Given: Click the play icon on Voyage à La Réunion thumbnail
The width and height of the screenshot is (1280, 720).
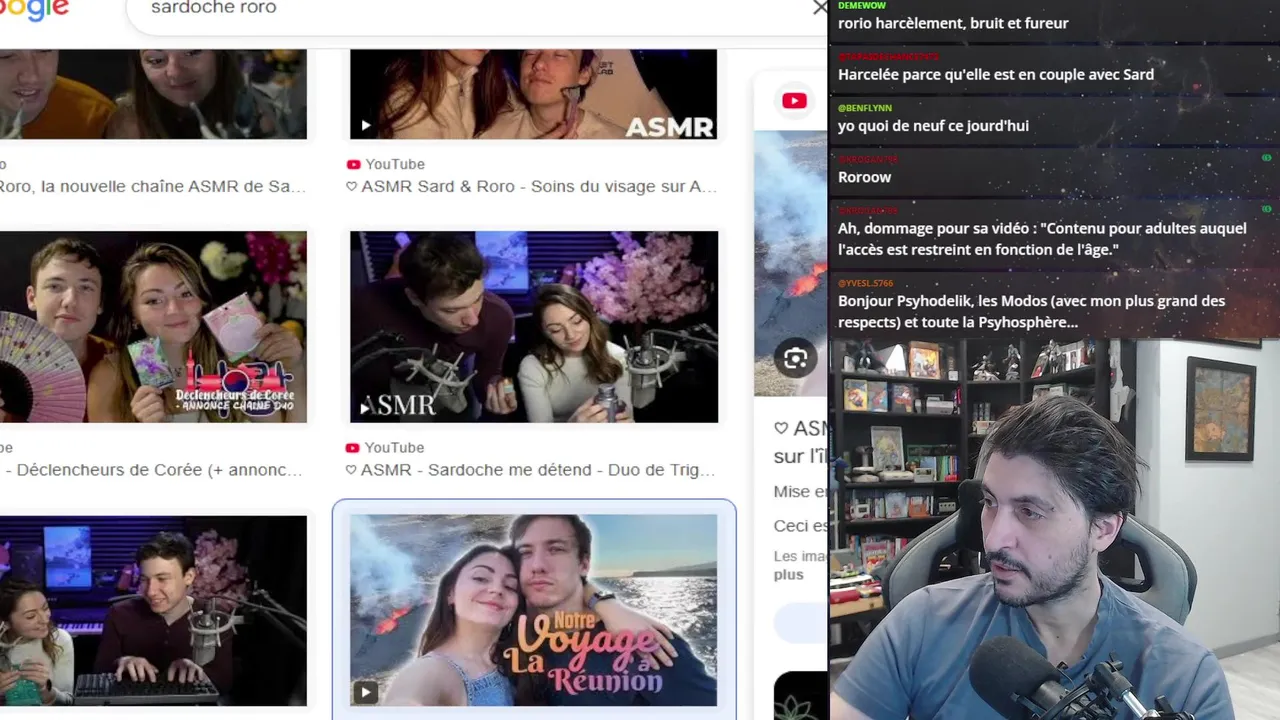Looking at the screenshot, I should [x=365, y=691].
